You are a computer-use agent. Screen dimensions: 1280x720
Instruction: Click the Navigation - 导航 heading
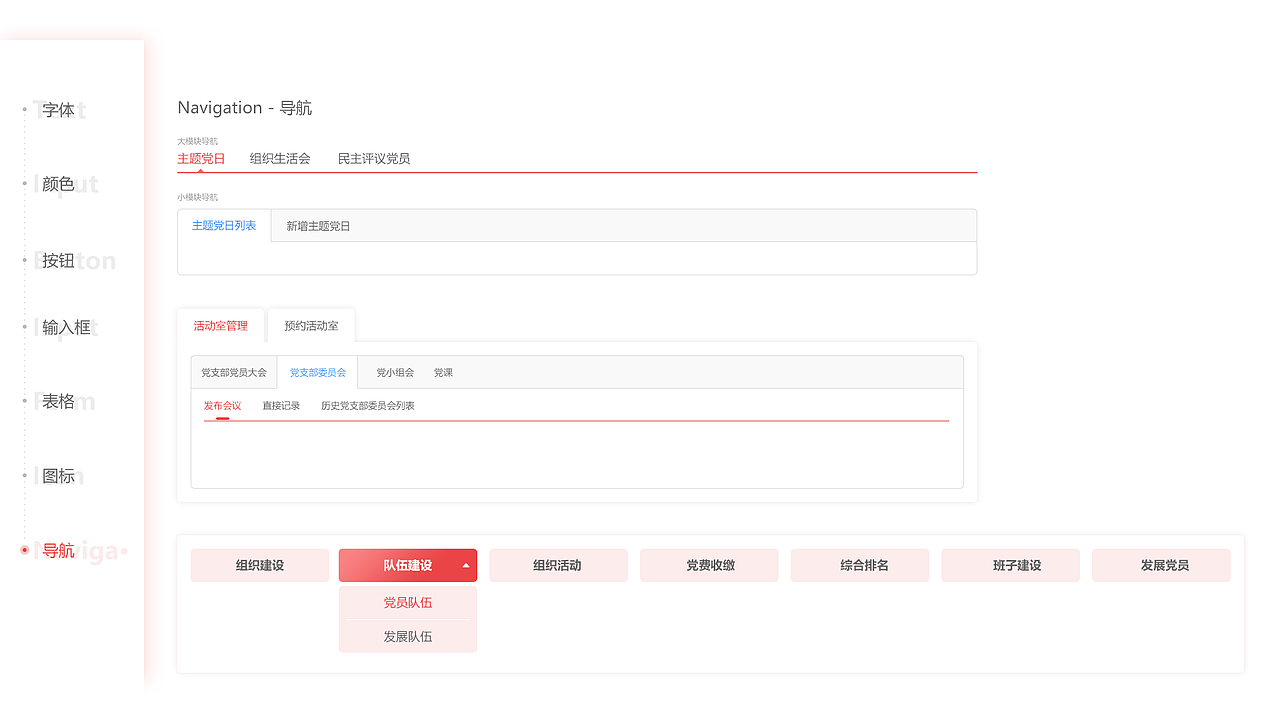[245, 108]
